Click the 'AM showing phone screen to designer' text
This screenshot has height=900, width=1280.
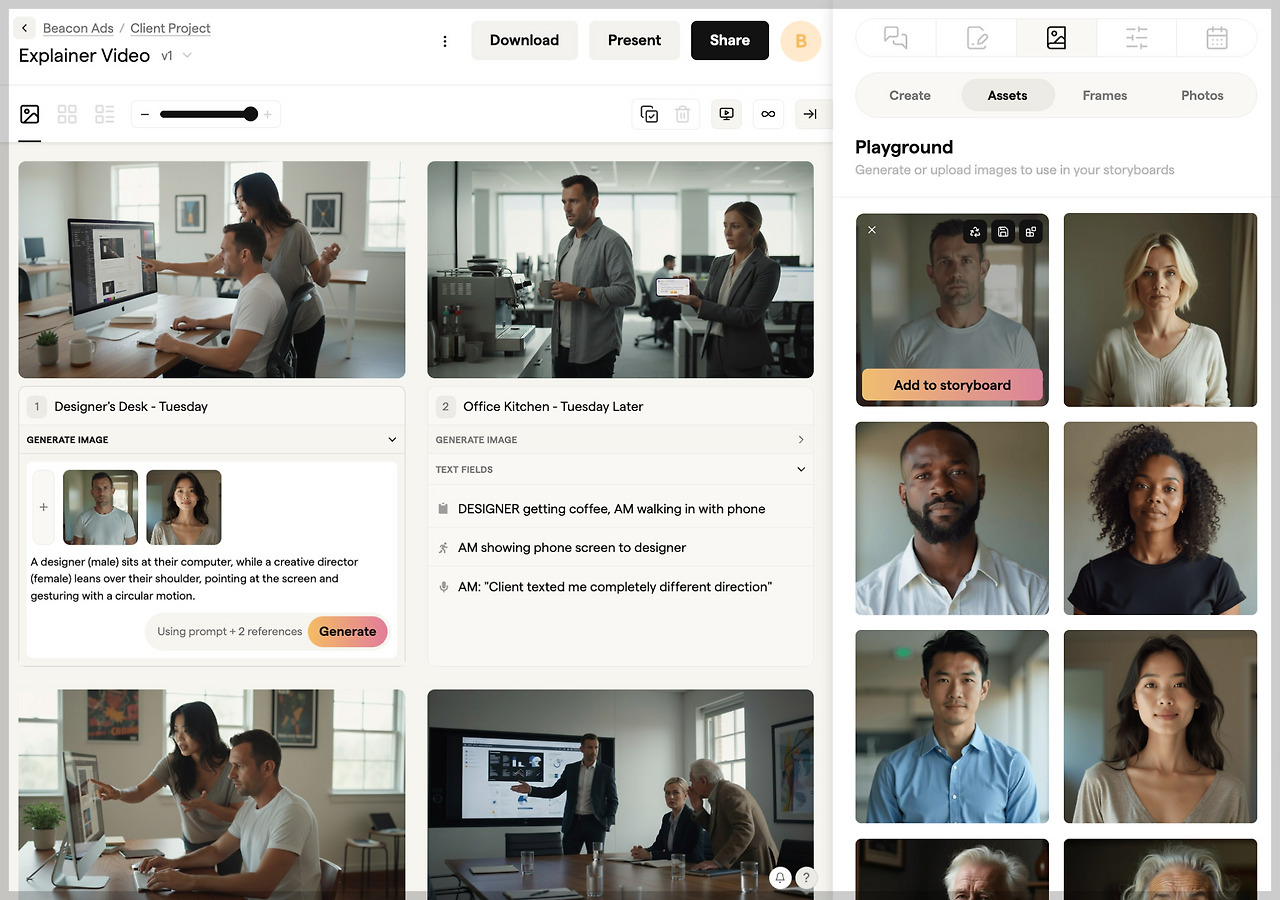pyautogui.click(x=572, y=548)
